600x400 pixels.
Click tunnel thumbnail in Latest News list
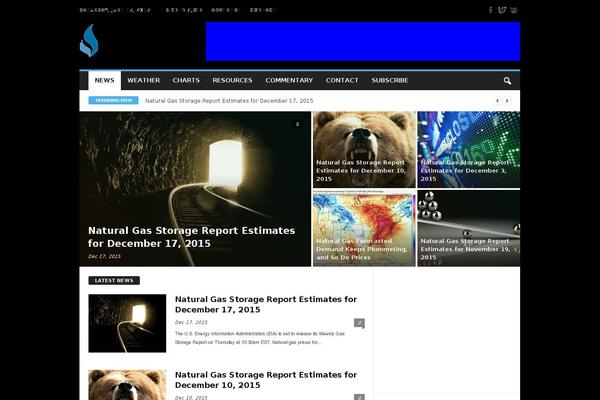[x=127, y=323]
